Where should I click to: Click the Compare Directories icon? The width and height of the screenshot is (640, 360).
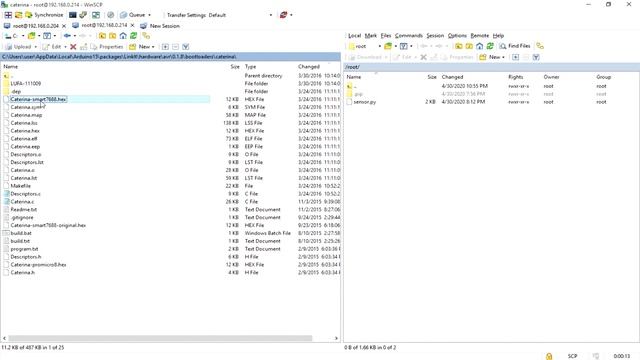[96, 15]
